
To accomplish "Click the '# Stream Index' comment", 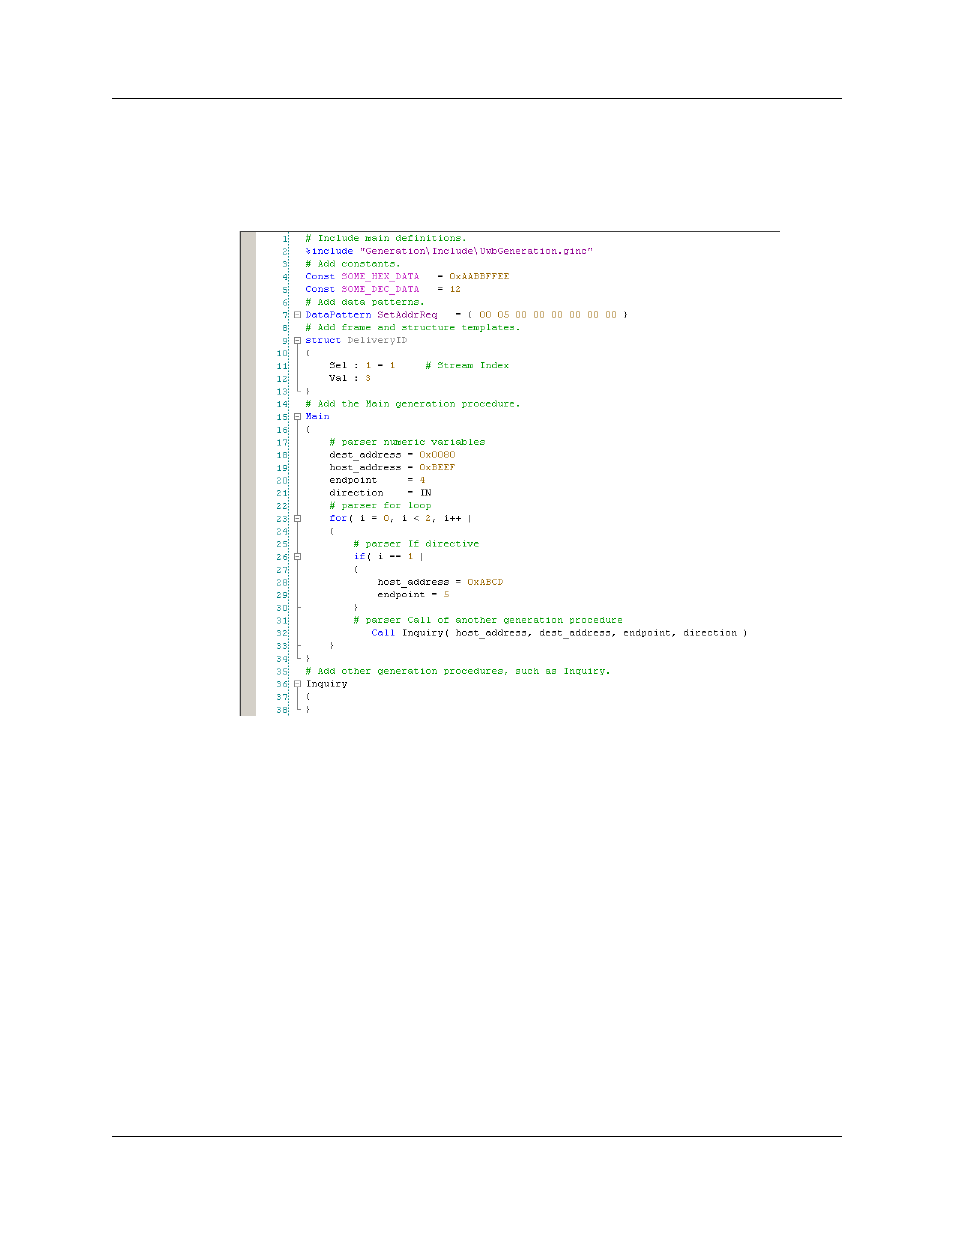I will coord(466,366).
